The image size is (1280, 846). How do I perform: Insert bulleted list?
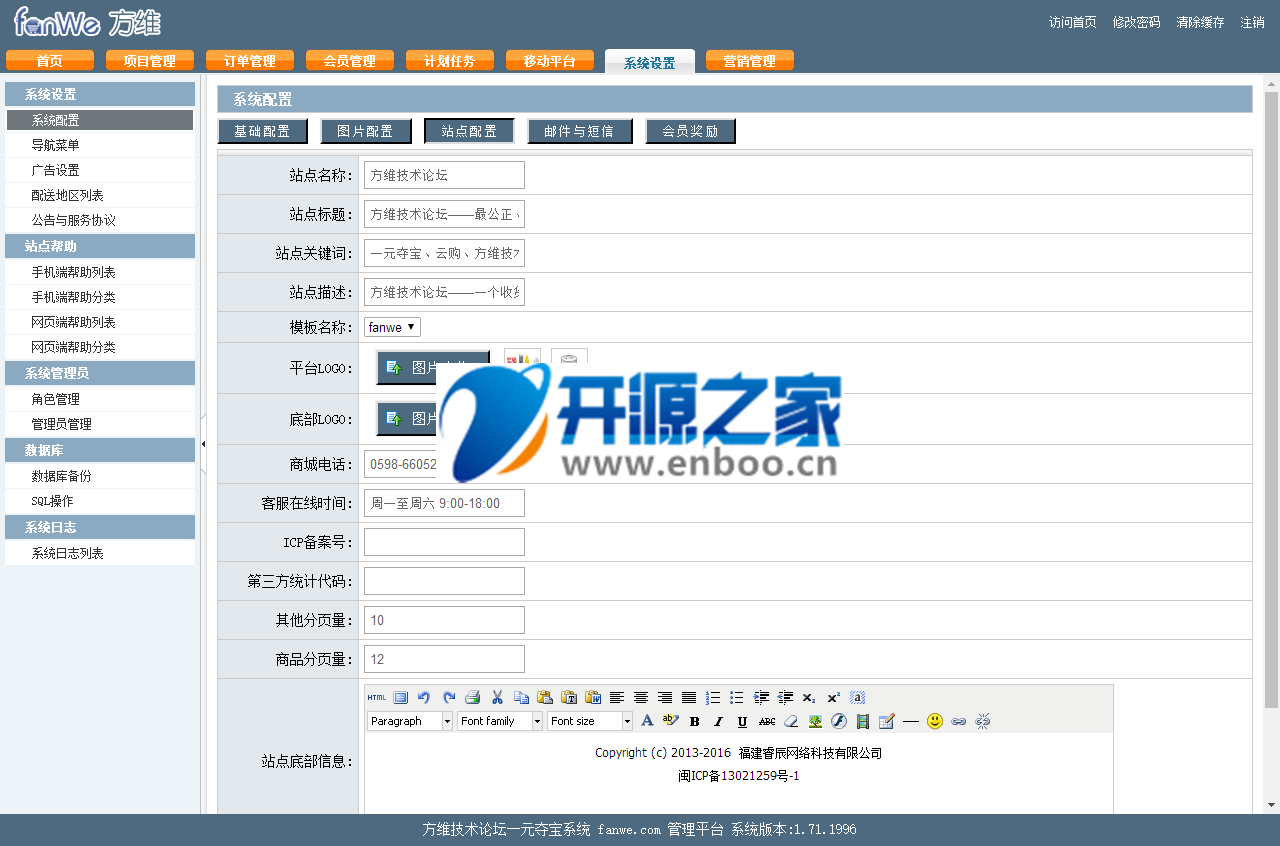pos(737,697)
